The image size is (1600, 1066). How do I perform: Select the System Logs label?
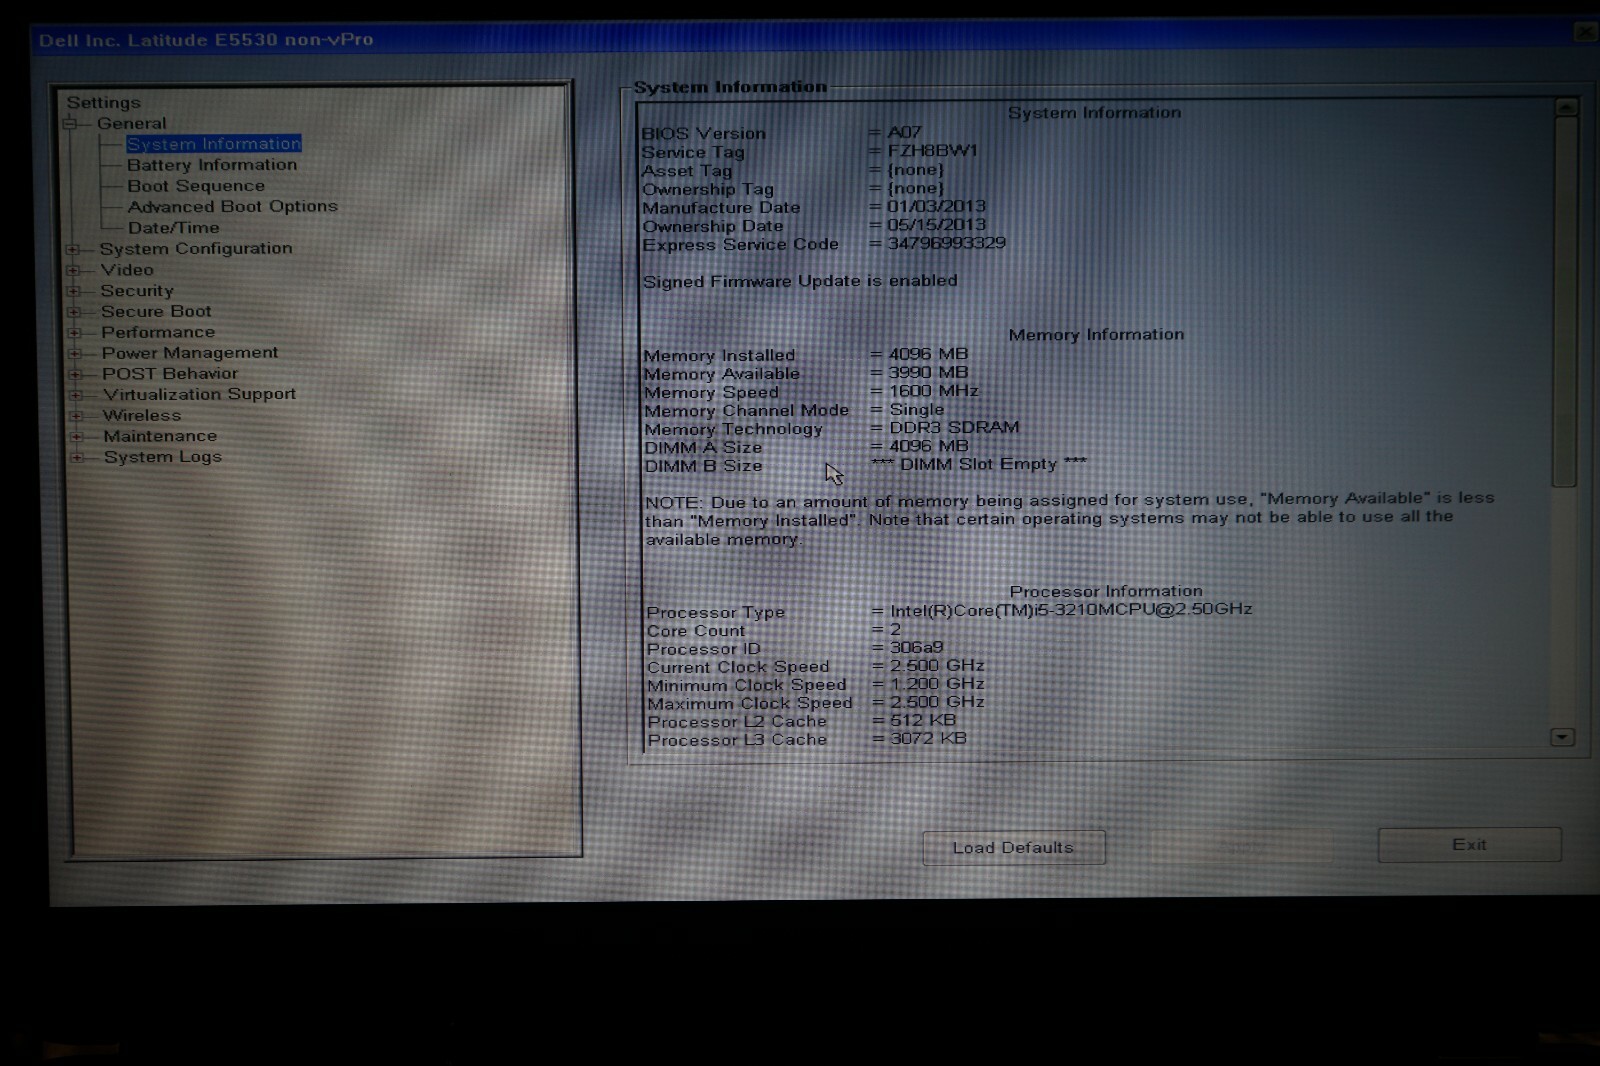pos(163,457)
